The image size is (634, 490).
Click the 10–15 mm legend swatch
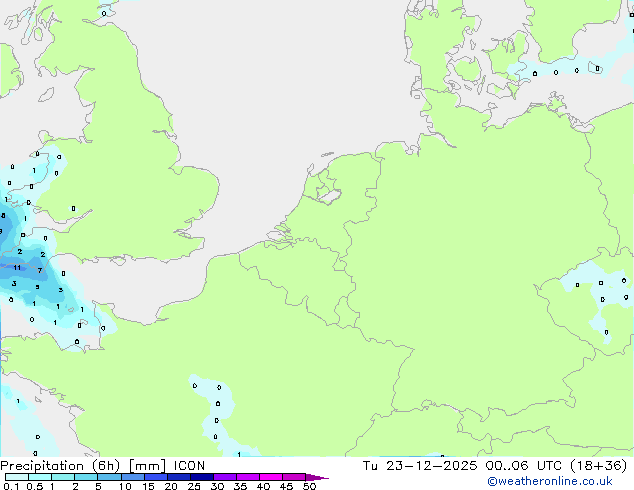[x=133, y=477]
